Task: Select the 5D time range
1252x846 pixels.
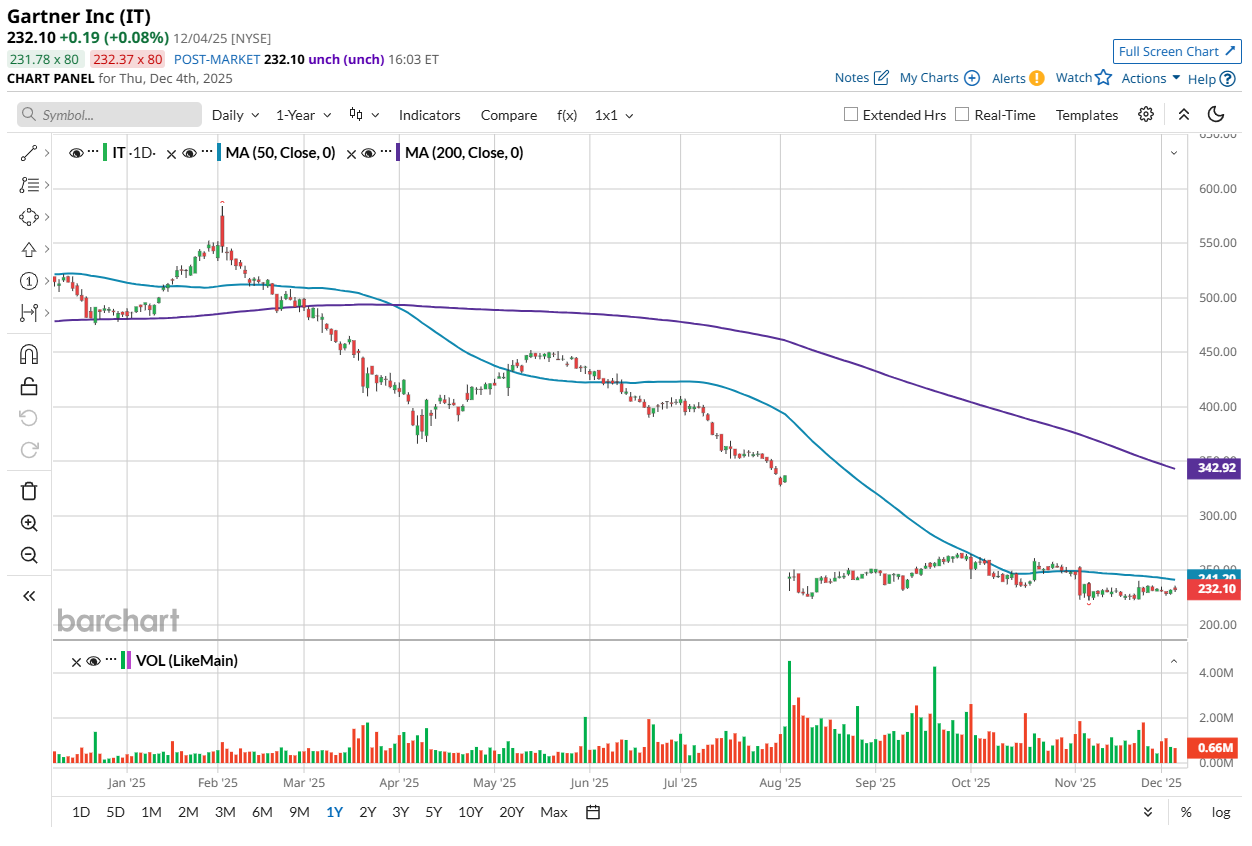Action: (116, 812)
